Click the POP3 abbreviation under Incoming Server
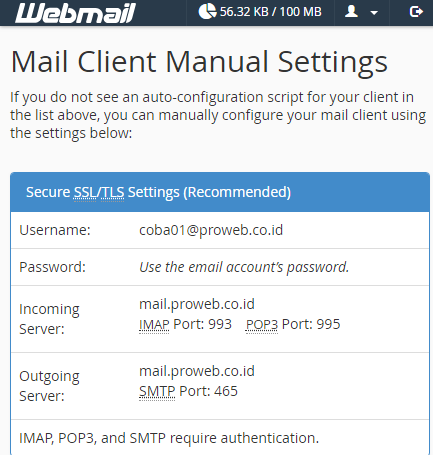 [x=262, y=324]
